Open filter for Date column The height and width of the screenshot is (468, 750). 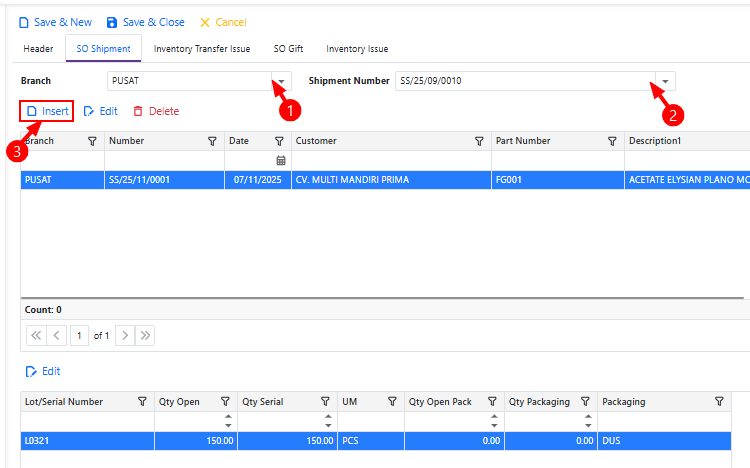(x=279, y=141)
